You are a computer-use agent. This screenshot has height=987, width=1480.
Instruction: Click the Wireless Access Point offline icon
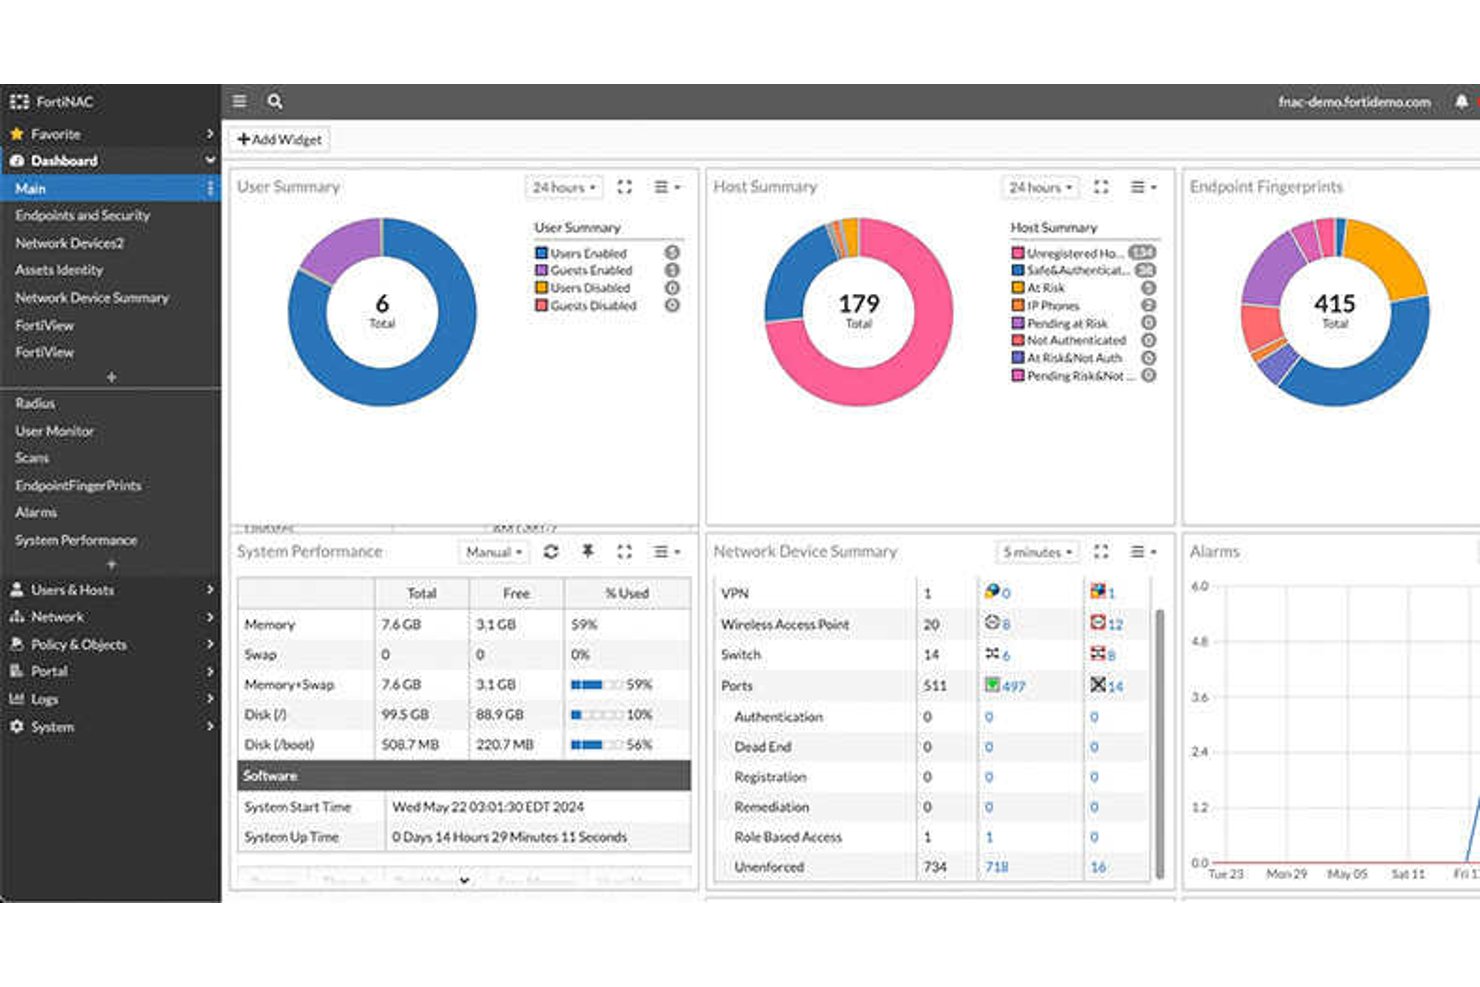tap(1097, 623)
